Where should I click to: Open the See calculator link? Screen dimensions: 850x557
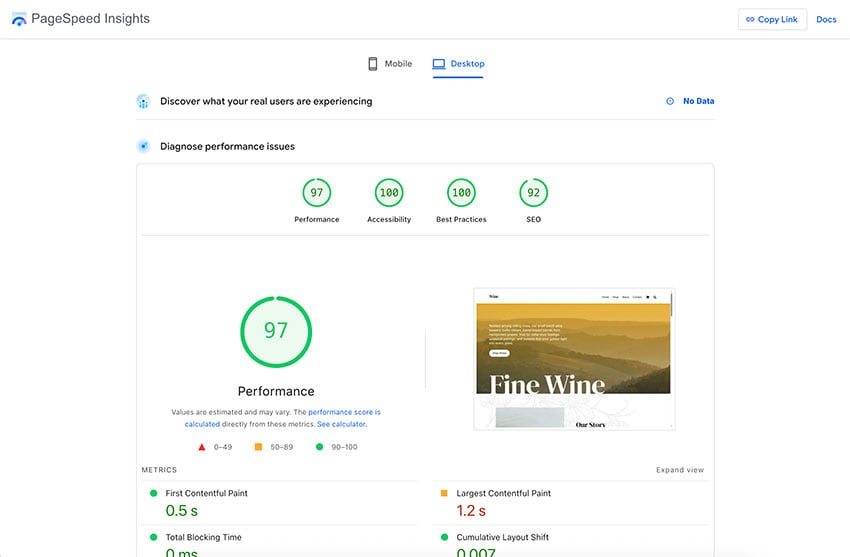tap(342, 424)
